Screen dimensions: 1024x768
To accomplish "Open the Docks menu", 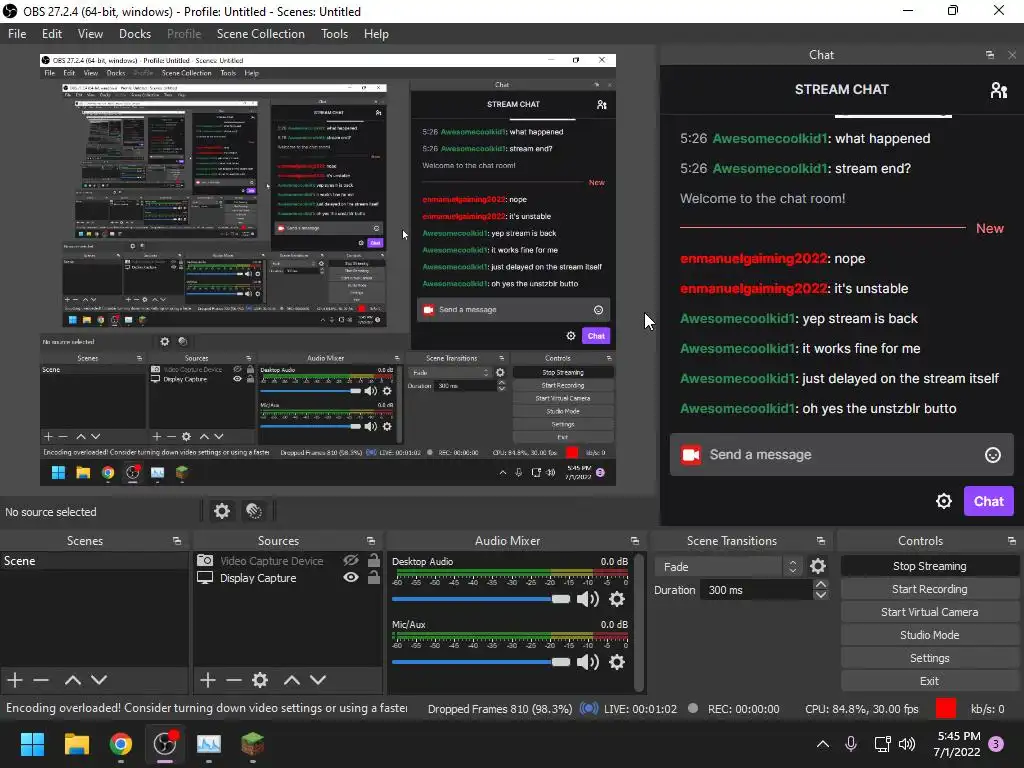I will [x=135, y=34].
